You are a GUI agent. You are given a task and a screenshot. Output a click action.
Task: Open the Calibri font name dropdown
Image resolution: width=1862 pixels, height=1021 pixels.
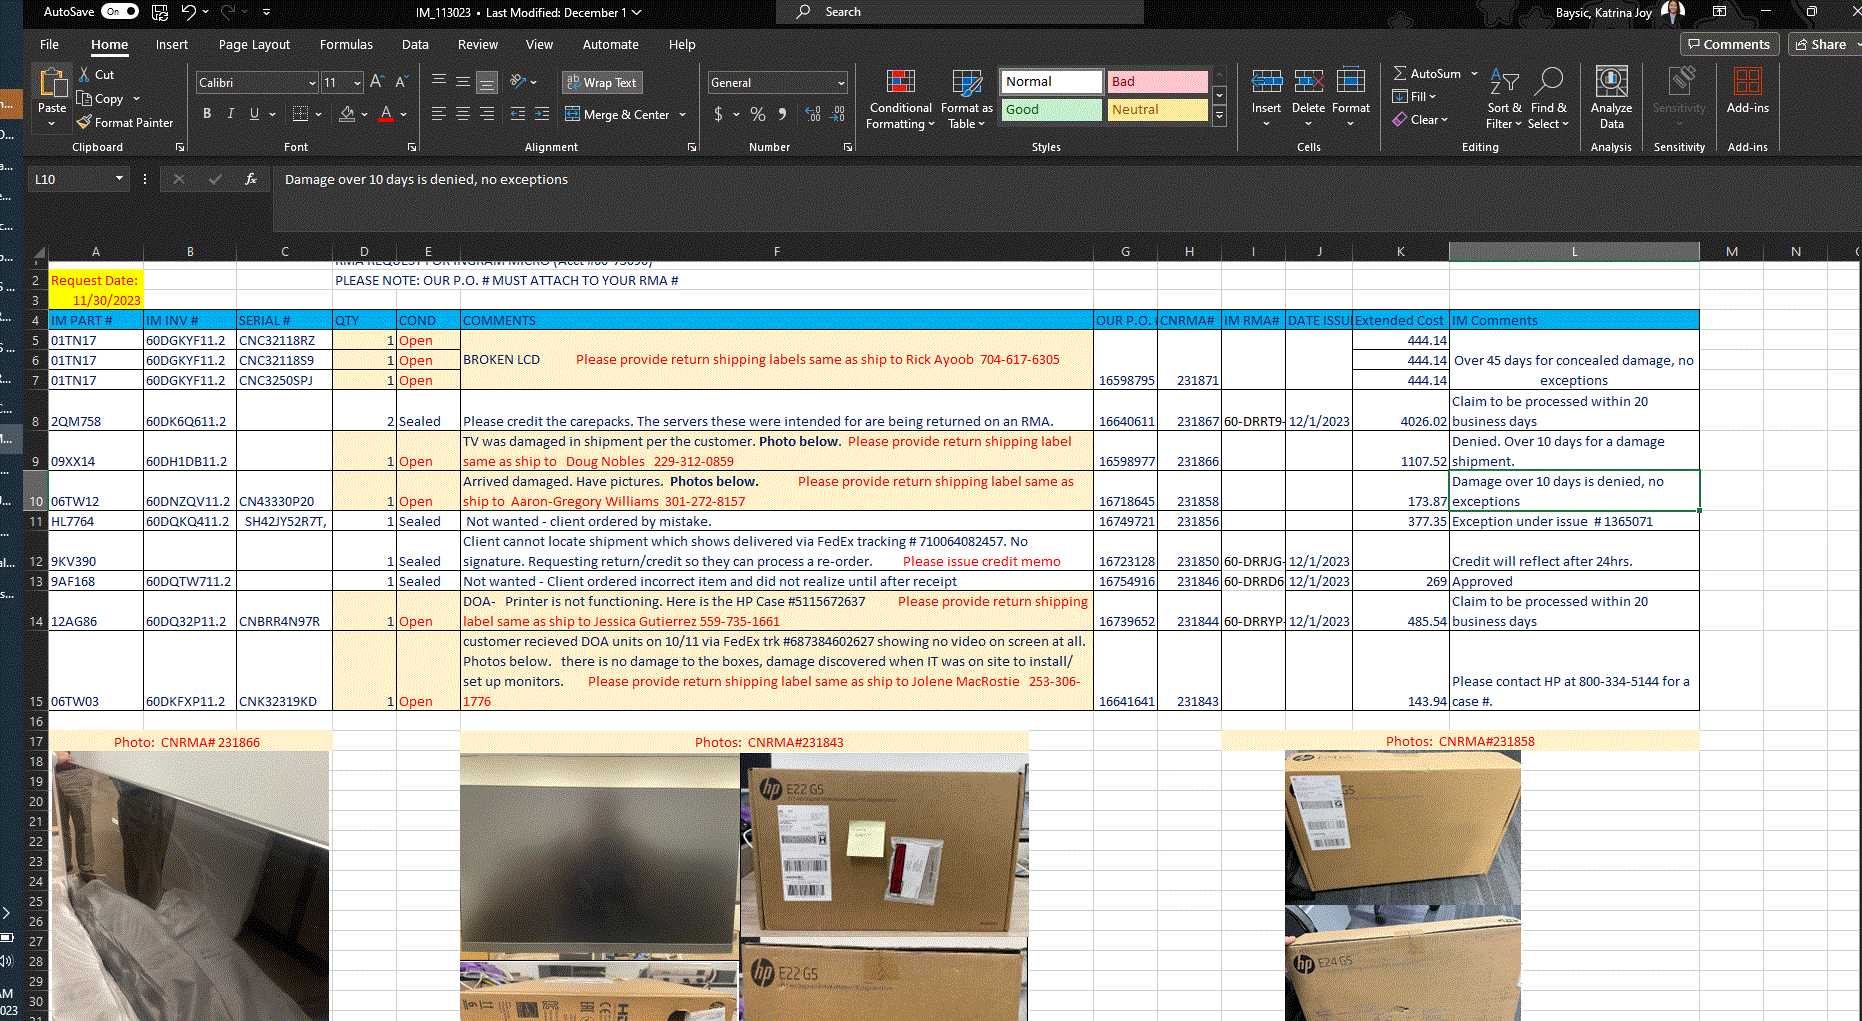pyautogui.click(x=312, y=83)
